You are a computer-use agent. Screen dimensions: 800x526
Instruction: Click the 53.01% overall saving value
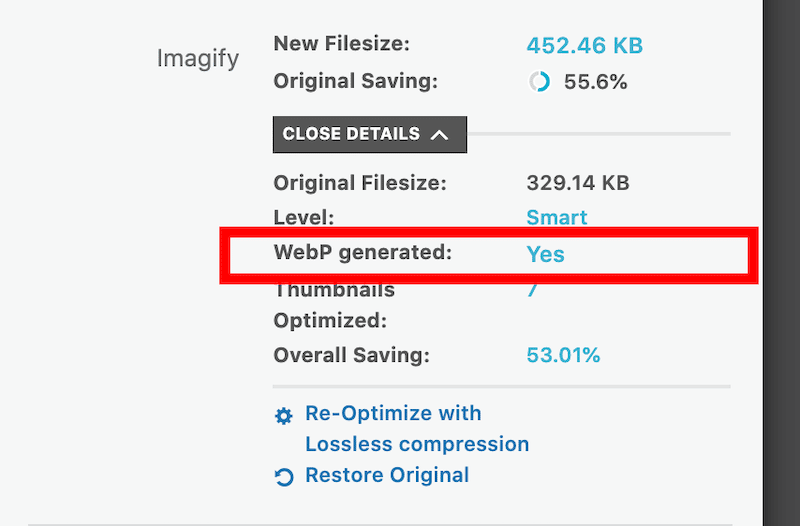563,355
